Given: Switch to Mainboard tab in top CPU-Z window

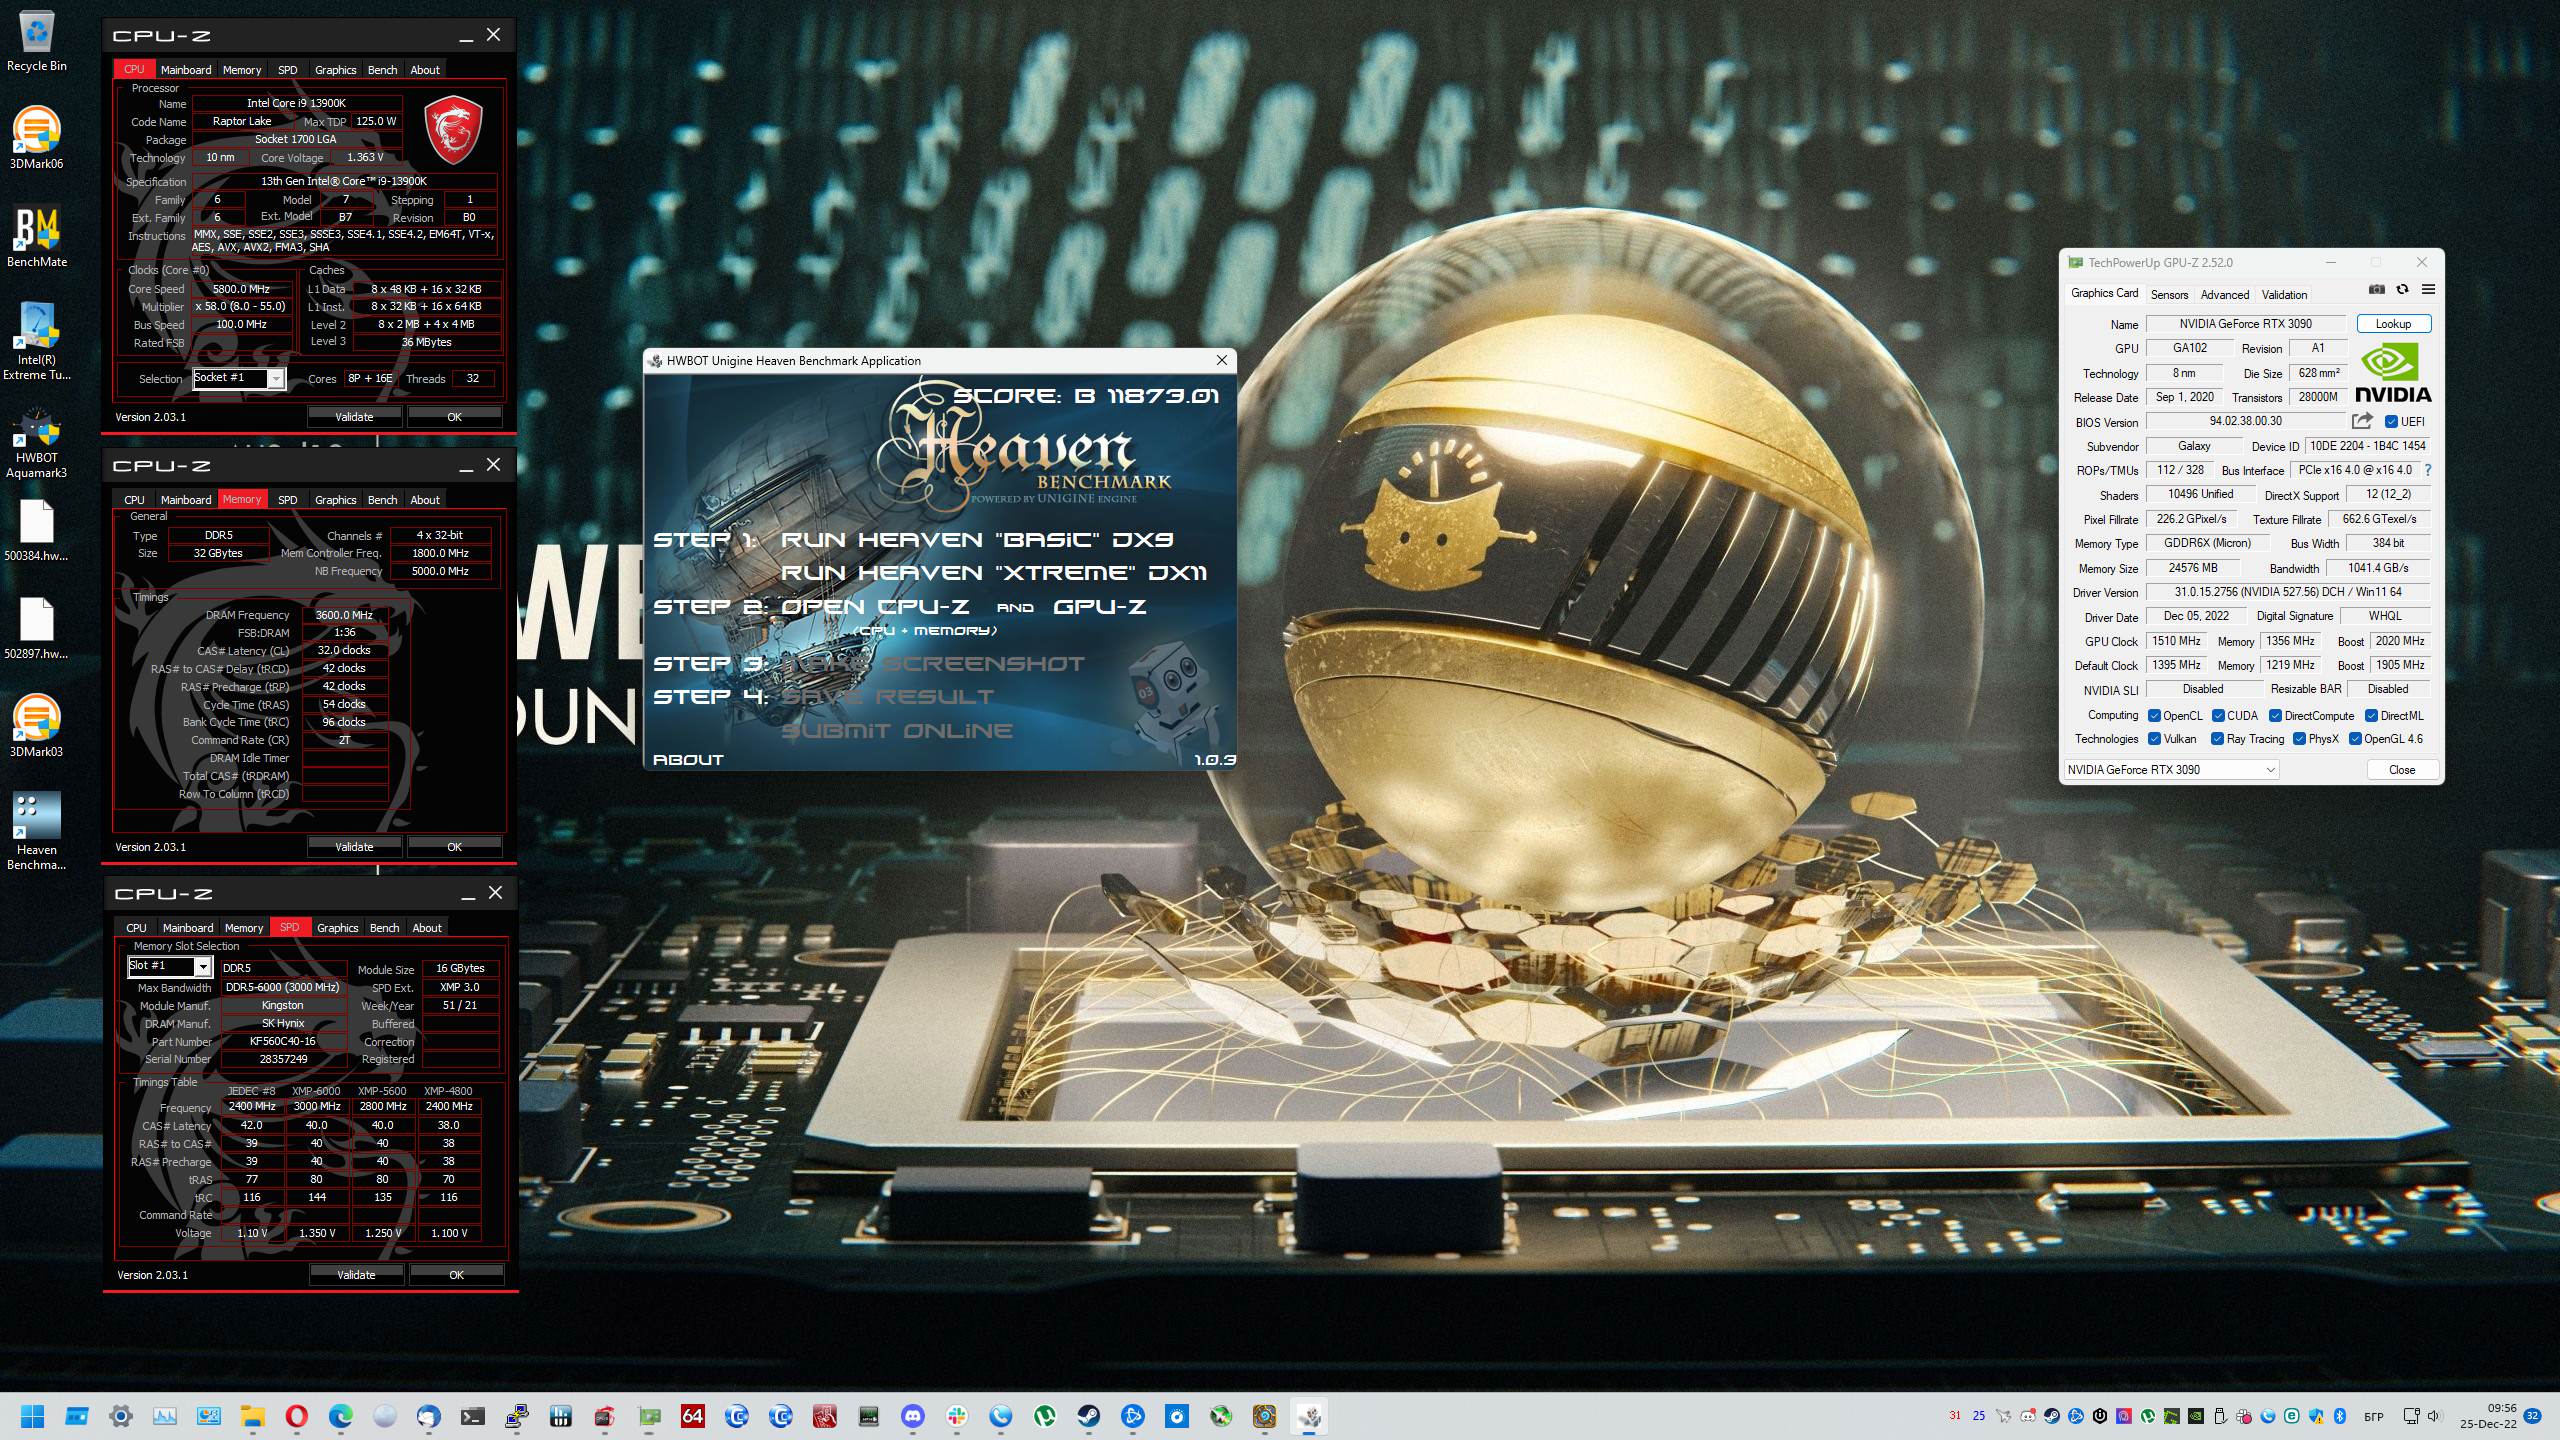Looking at the screenshot, I should click(x=186, y=70).
